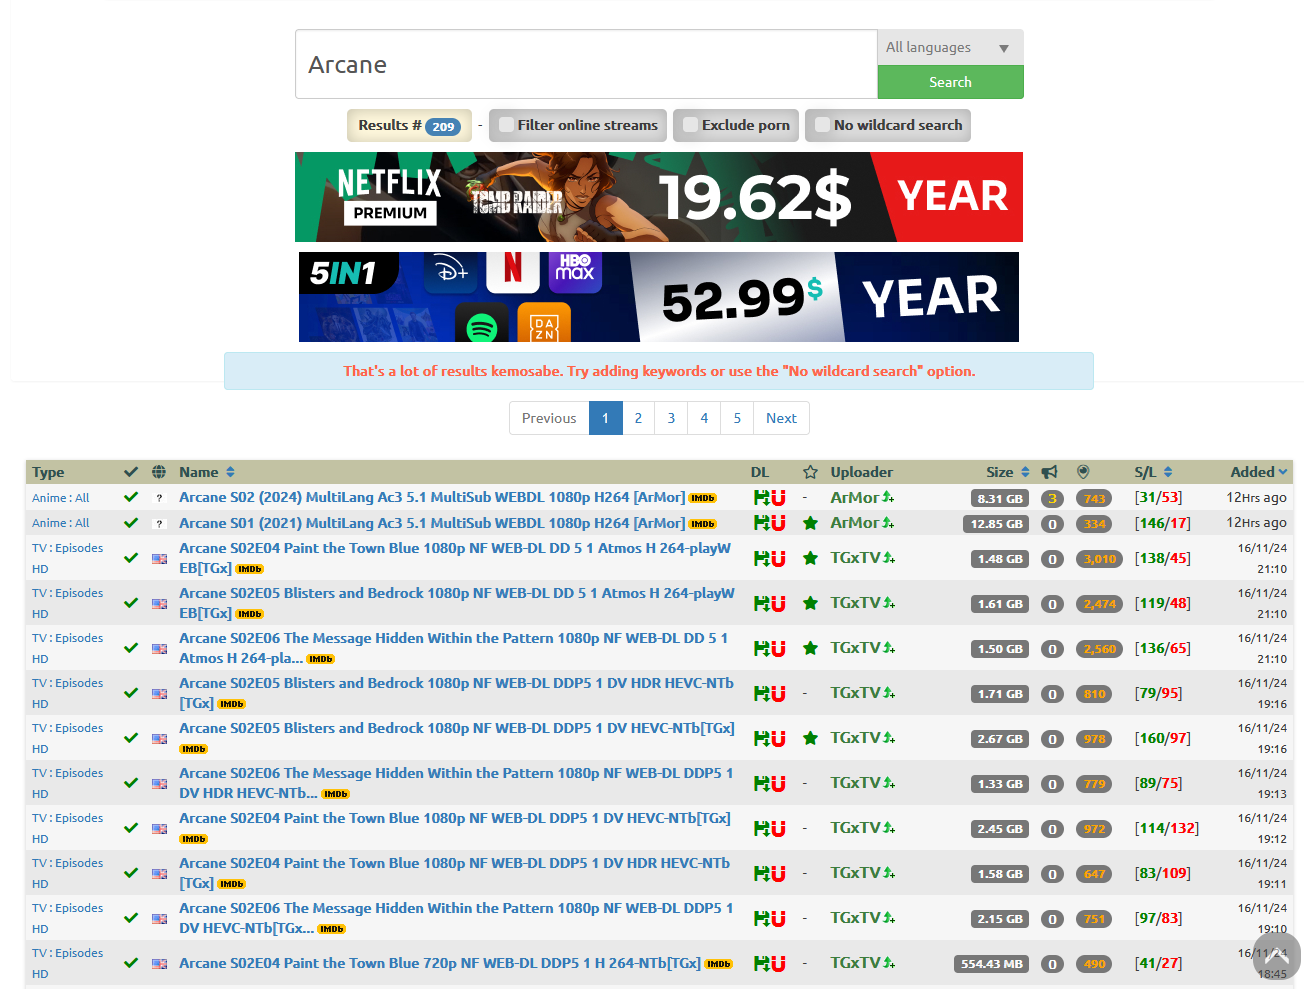Screen dimensions: 1304x989
Task: Open Arcane S02E05 Blisters and Bedrock playWEB link
Action: point(457,603)
